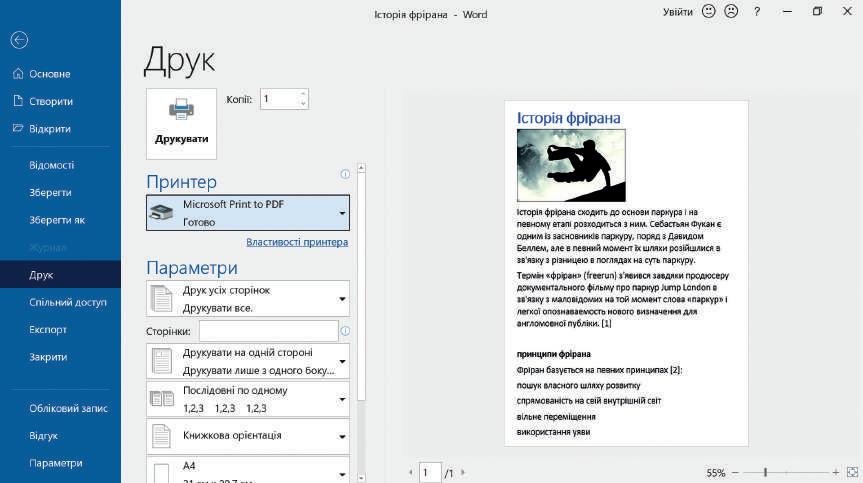Click Закрити in the sidebar

pyautogui.click(x=48, y=357)
